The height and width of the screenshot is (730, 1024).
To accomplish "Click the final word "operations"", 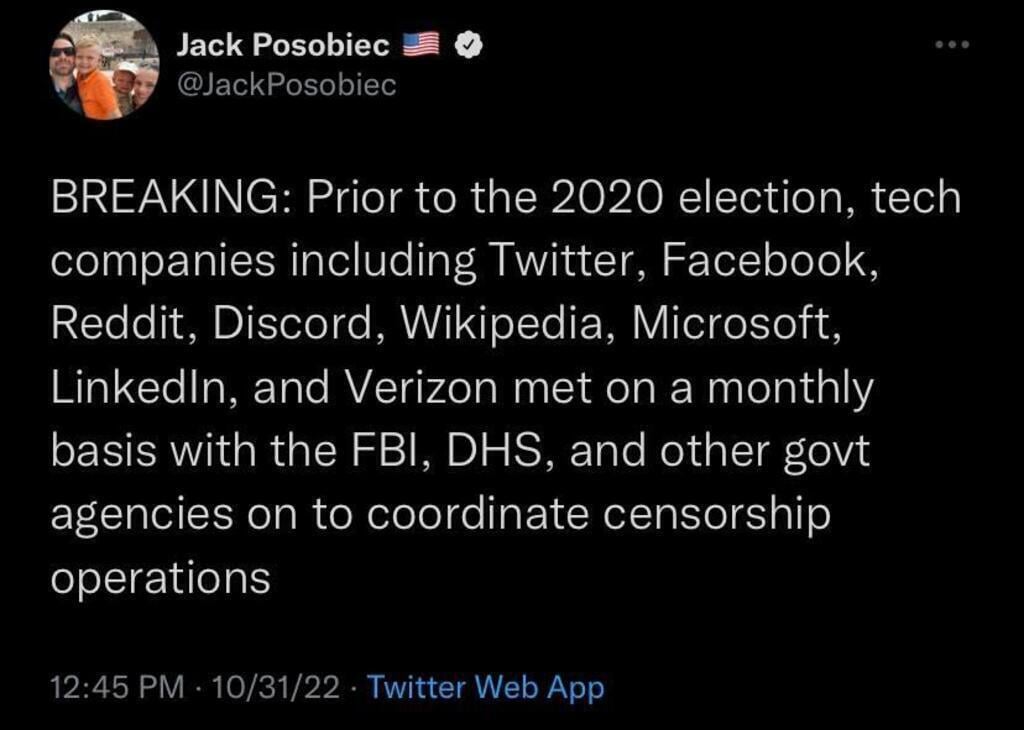I will [x=160, y=579].
